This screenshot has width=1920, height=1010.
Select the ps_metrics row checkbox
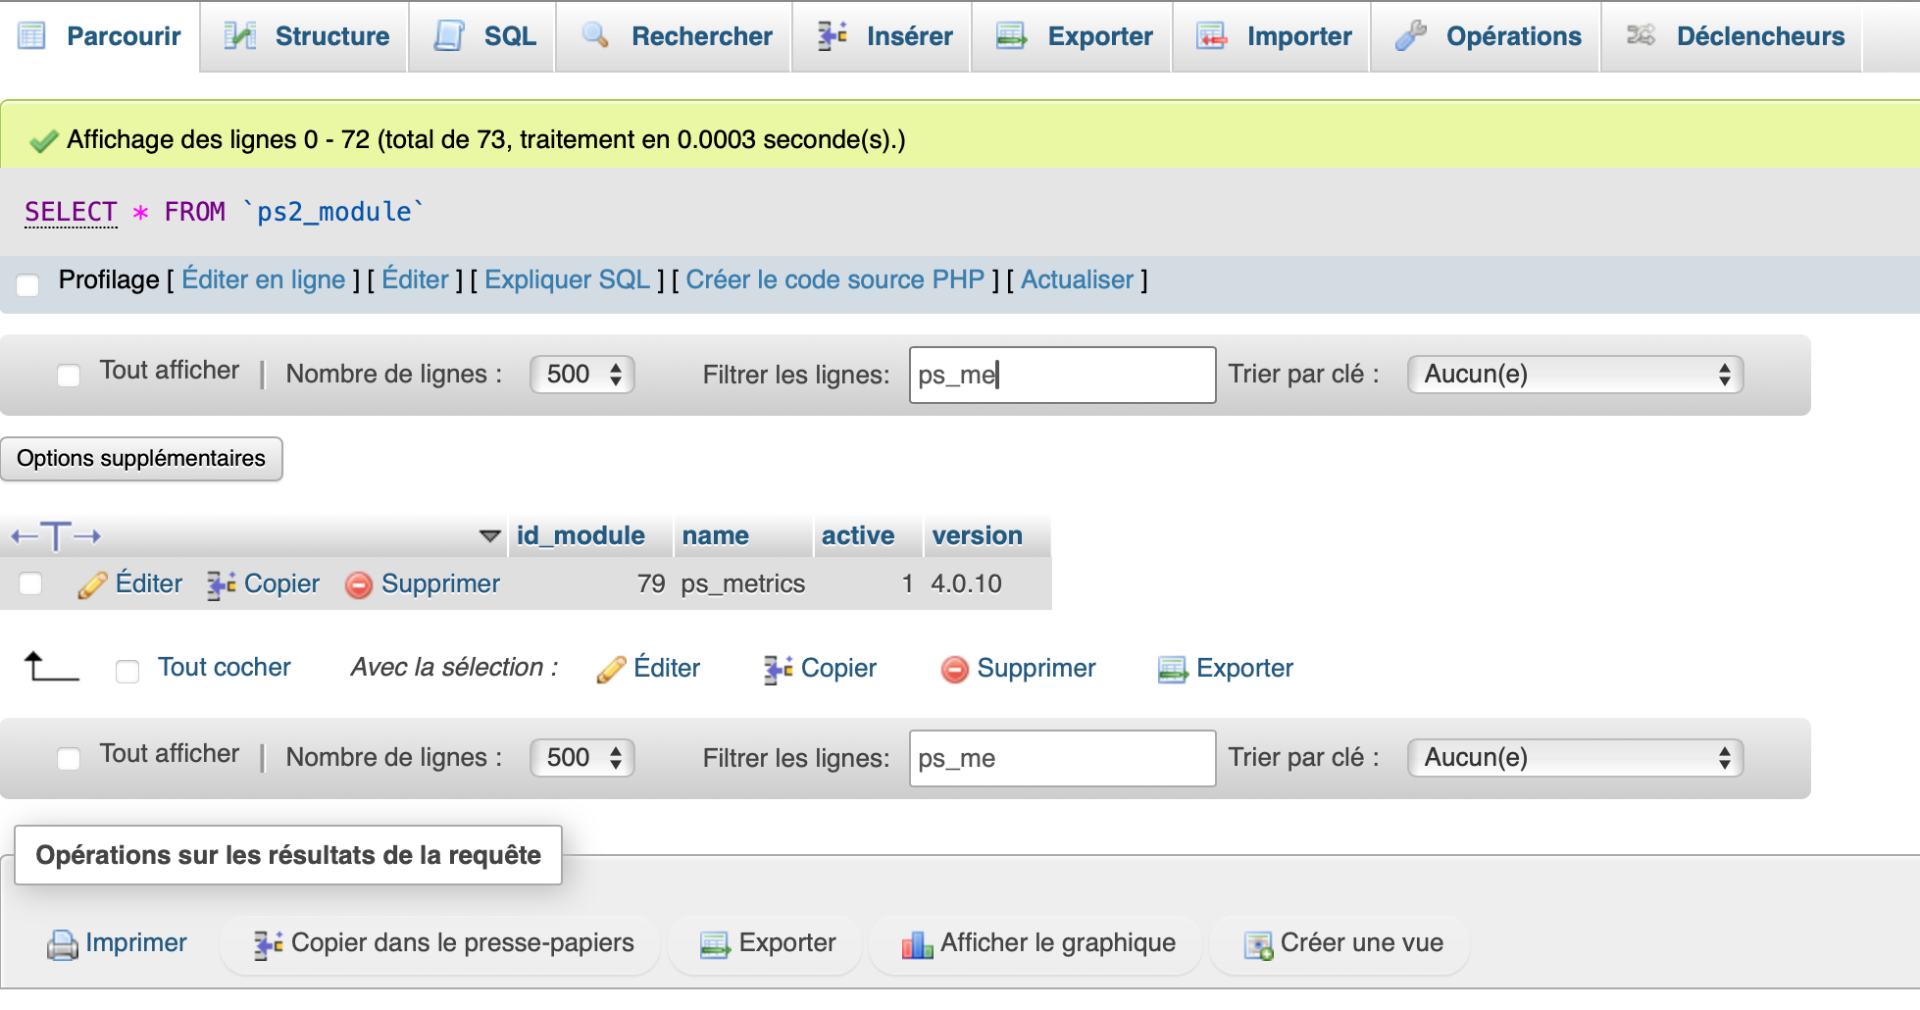tap(31, 583)
